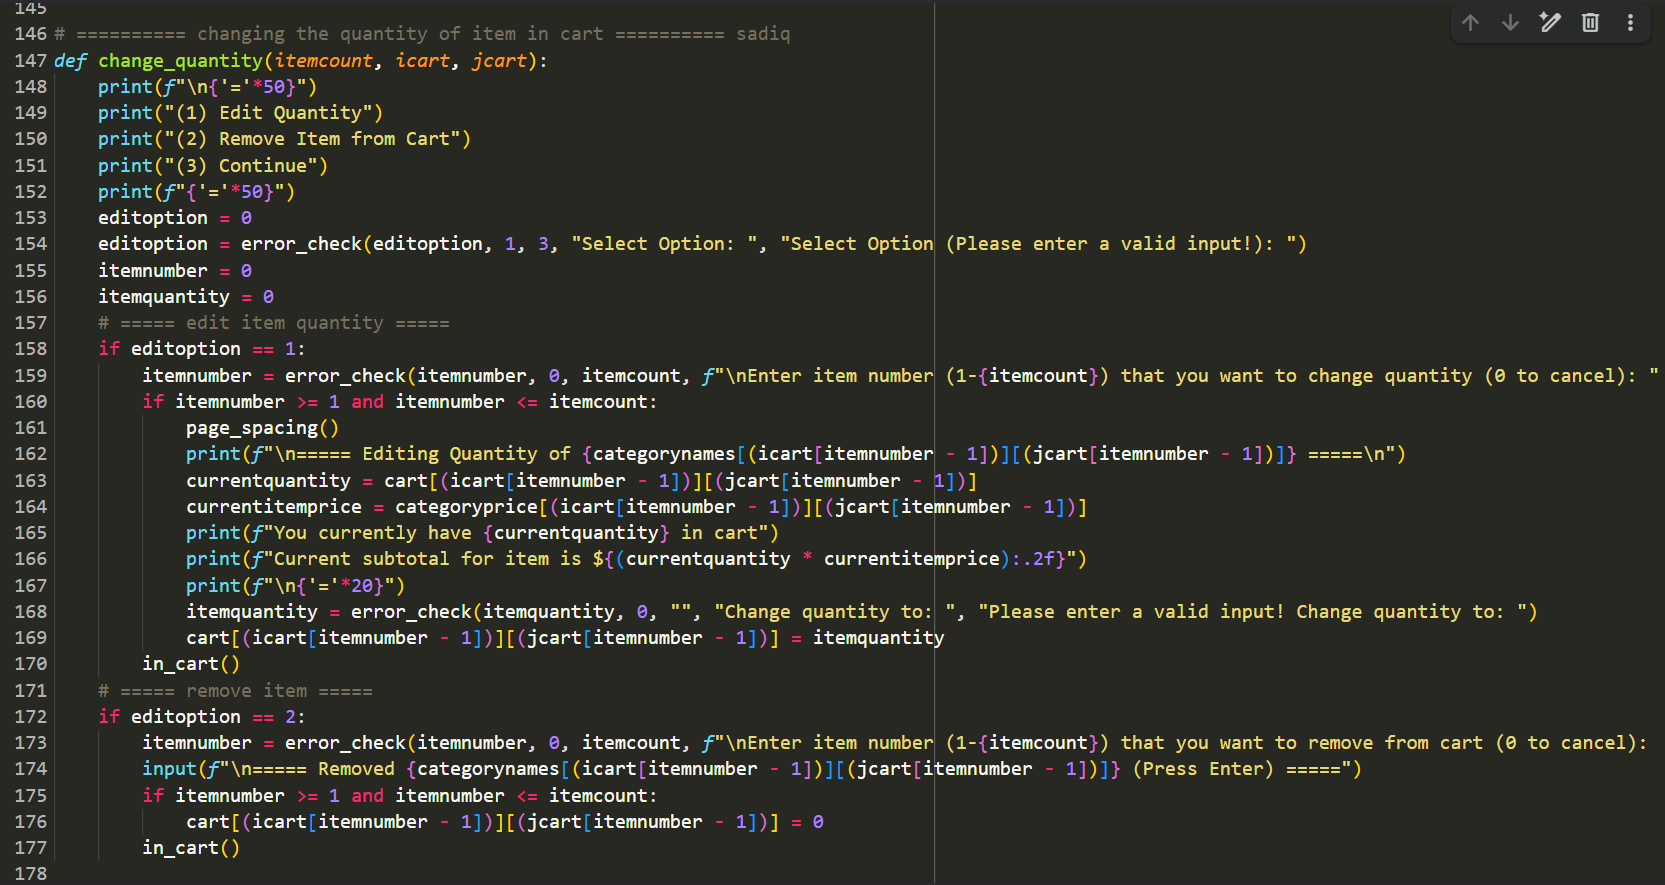Delete the cell with trash icon

click(x=1590, y=22)
